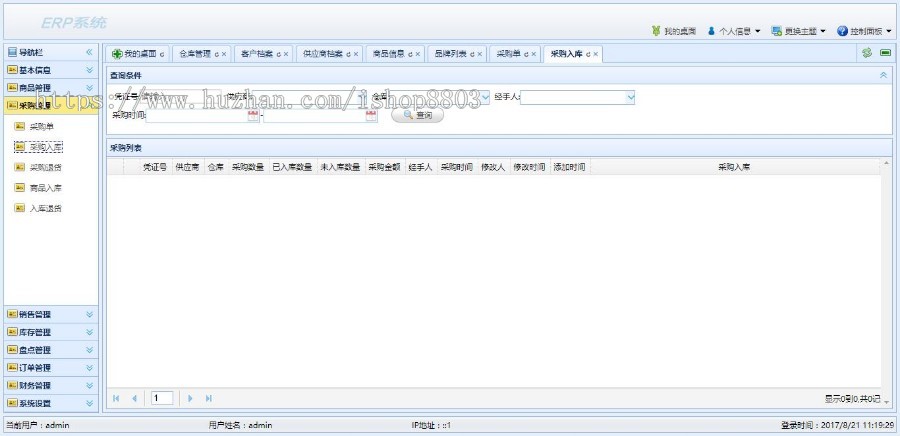Screen dimensions: 900x436
Task: Click the 凭证号 query input field
Action: [181, 98]
